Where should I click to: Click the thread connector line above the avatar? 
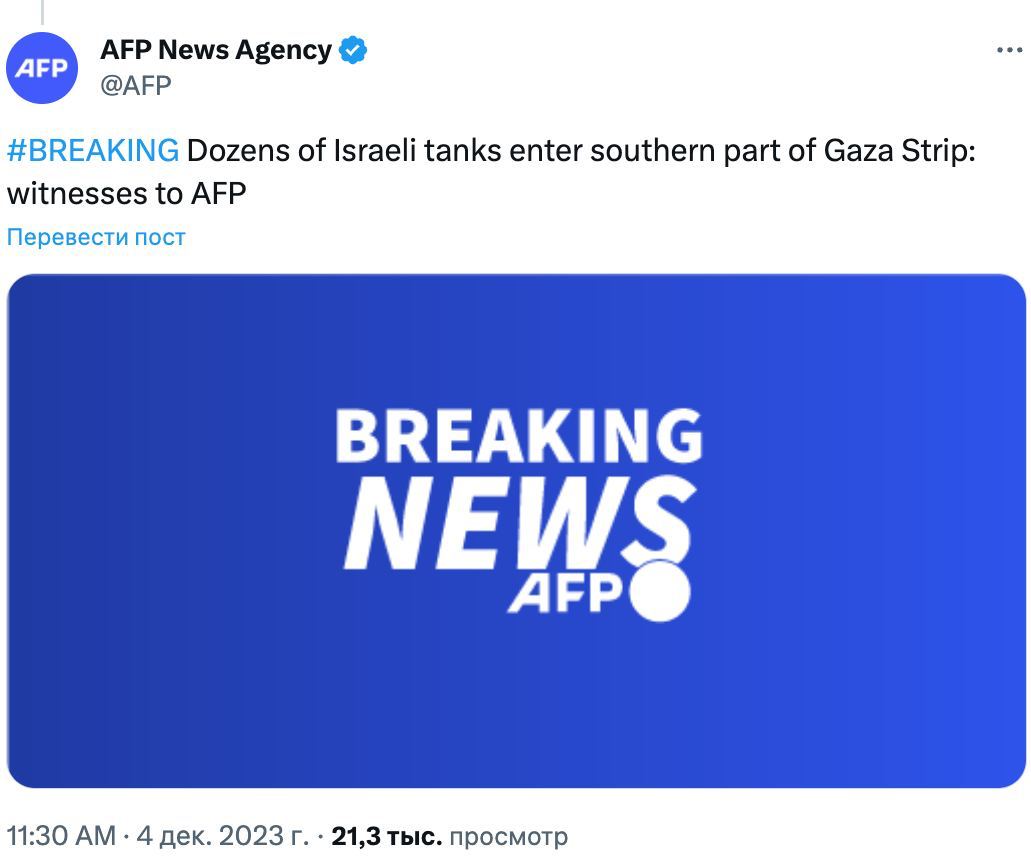coord(42,12)
